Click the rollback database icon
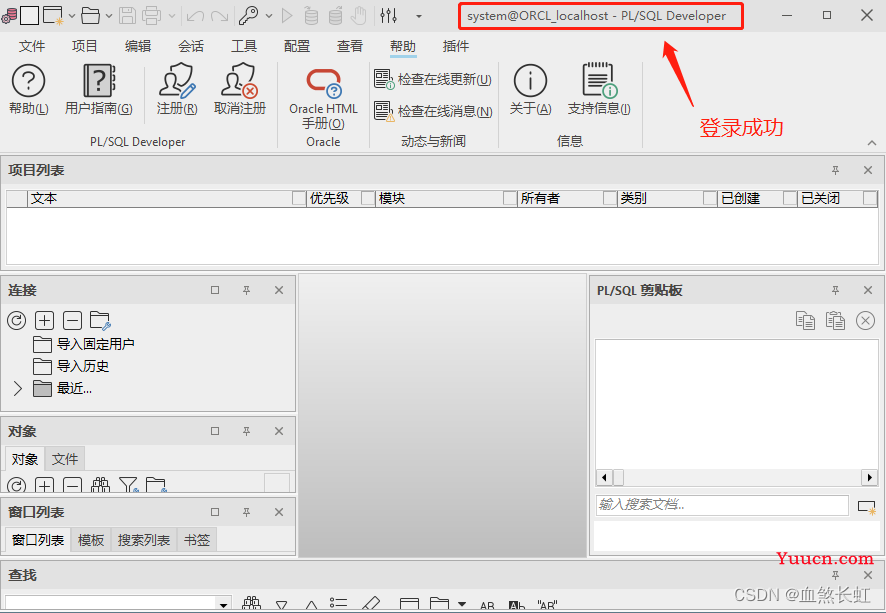Screen dimensions: 886x613 click(336, 16)
